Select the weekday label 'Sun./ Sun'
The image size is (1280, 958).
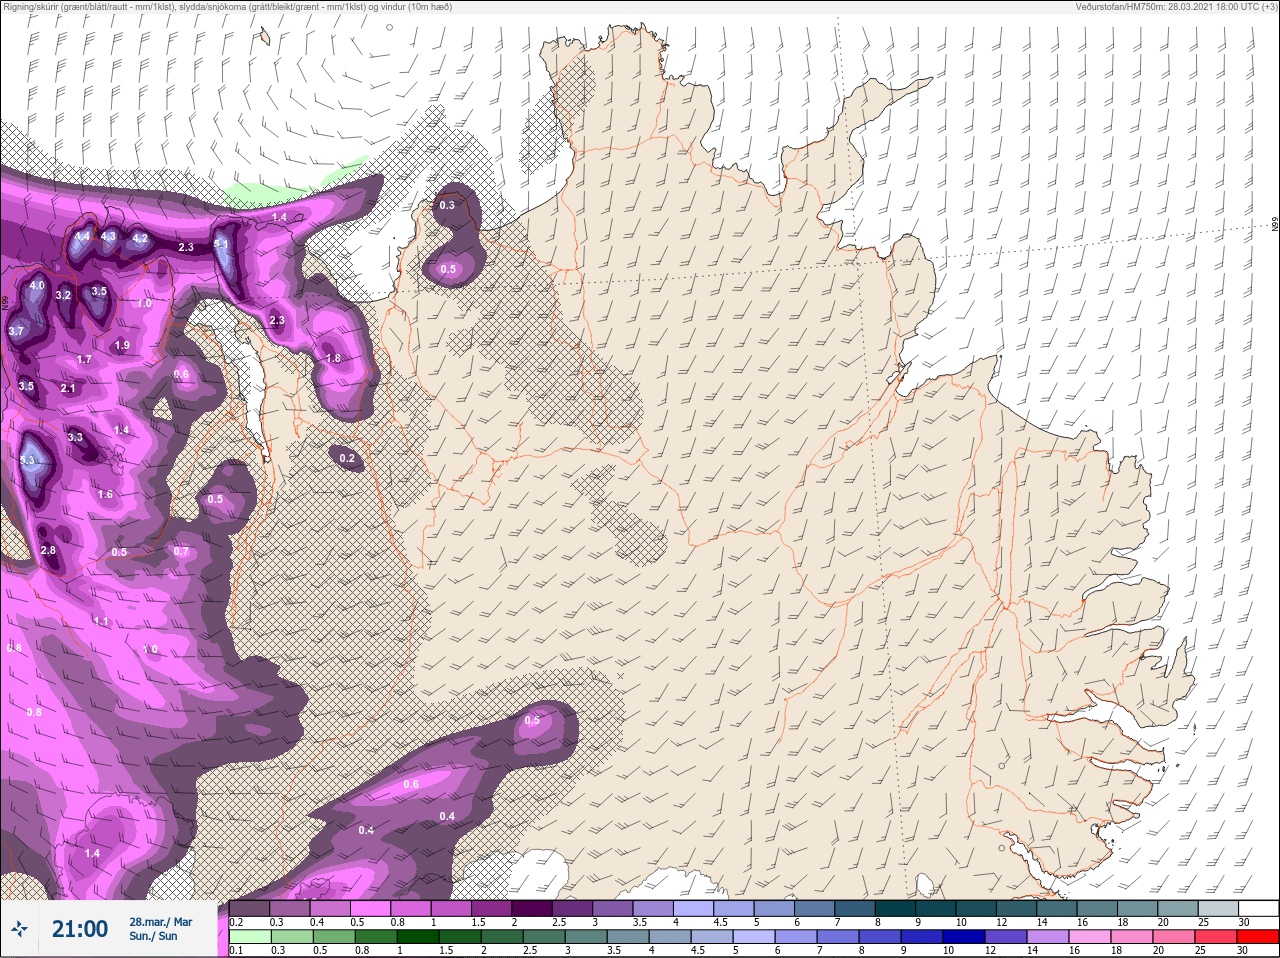click(153, 936)
